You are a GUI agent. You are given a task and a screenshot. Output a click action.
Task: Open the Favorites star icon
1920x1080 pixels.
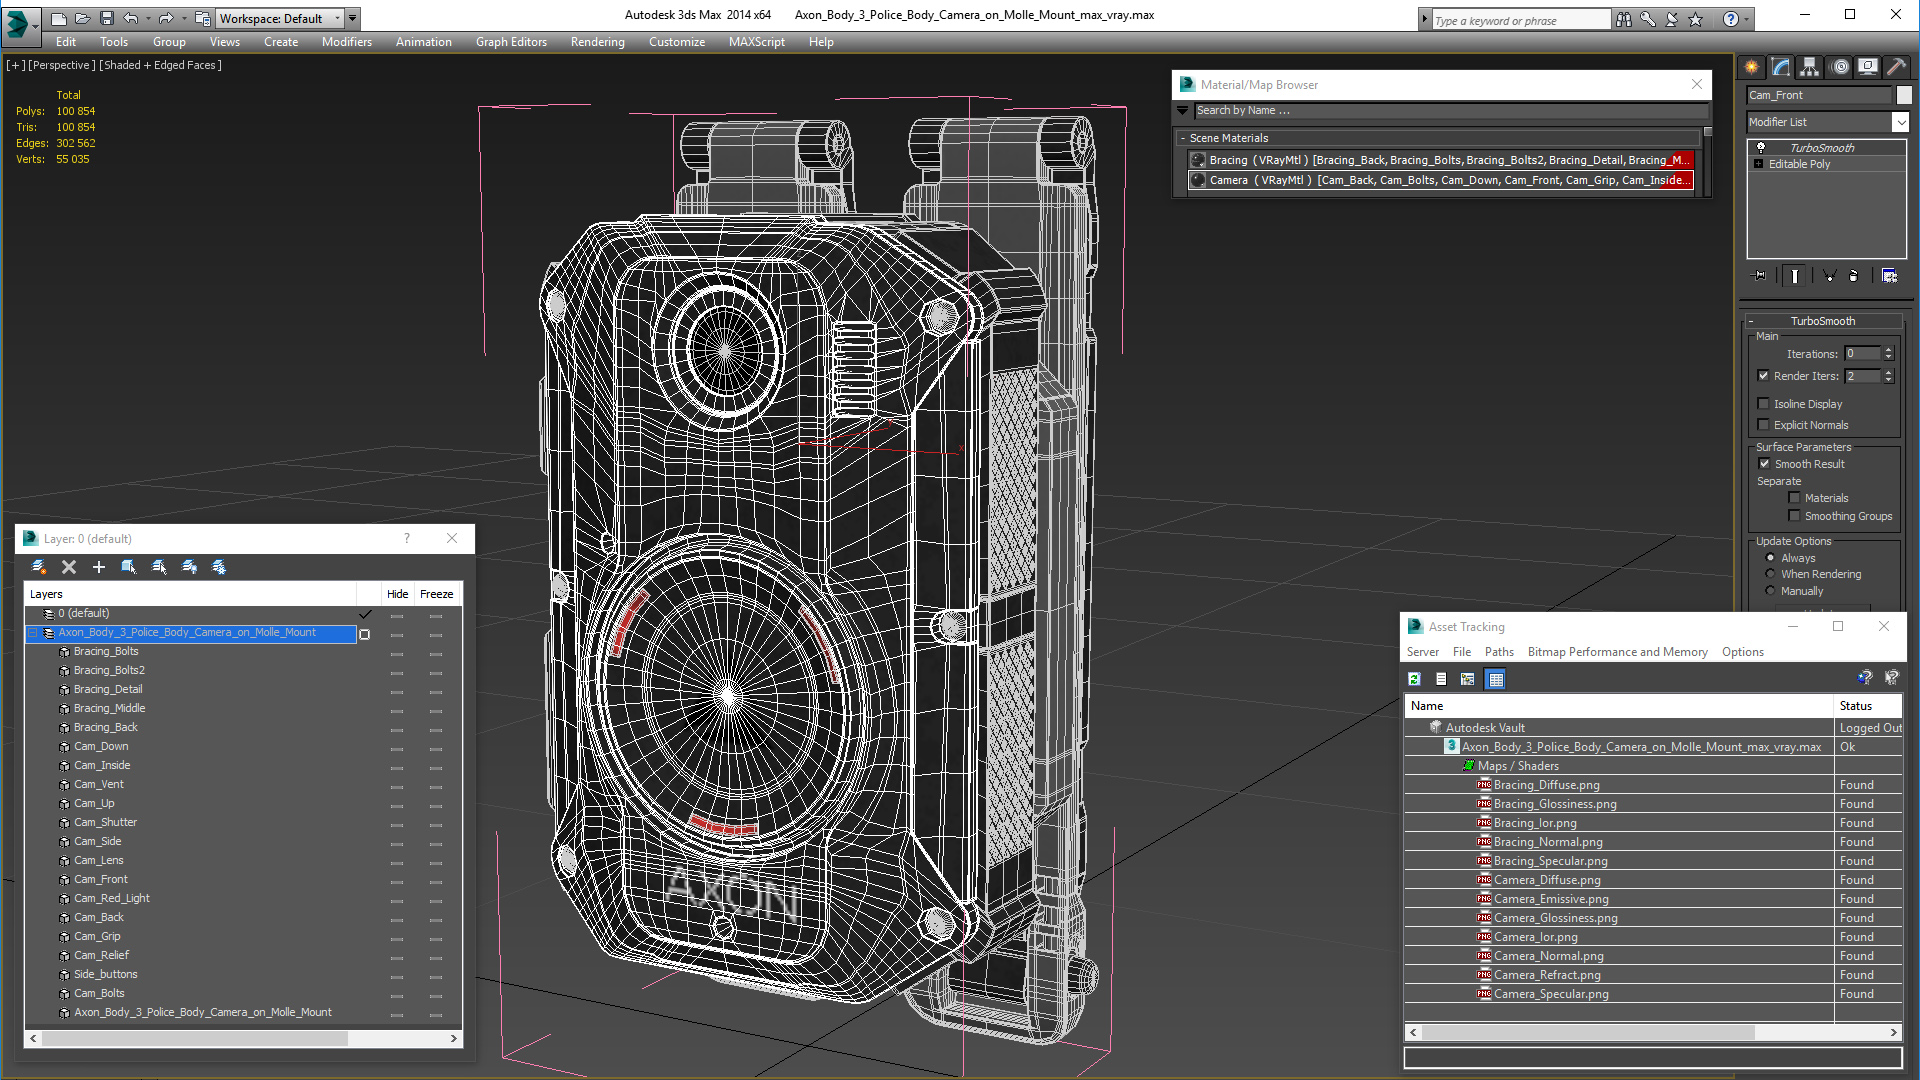tap(1695, 19)
